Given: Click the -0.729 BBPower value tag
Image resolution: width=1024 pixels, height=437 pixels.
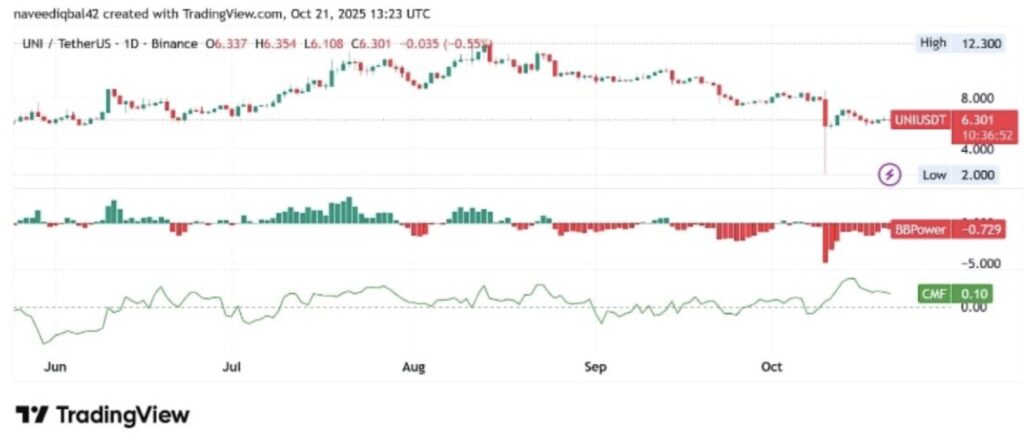Looking at the screenshot, I should 978,230.
